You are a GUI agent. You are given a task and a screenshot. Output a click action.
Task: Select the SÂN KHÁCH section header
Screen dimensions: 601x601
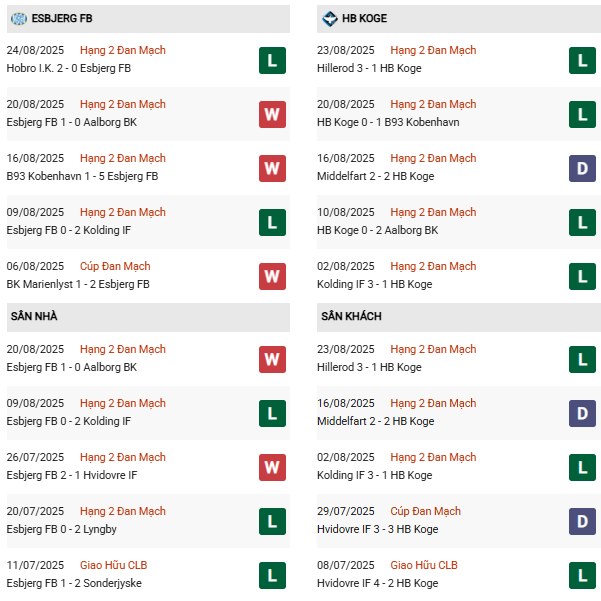click(352, 316)
